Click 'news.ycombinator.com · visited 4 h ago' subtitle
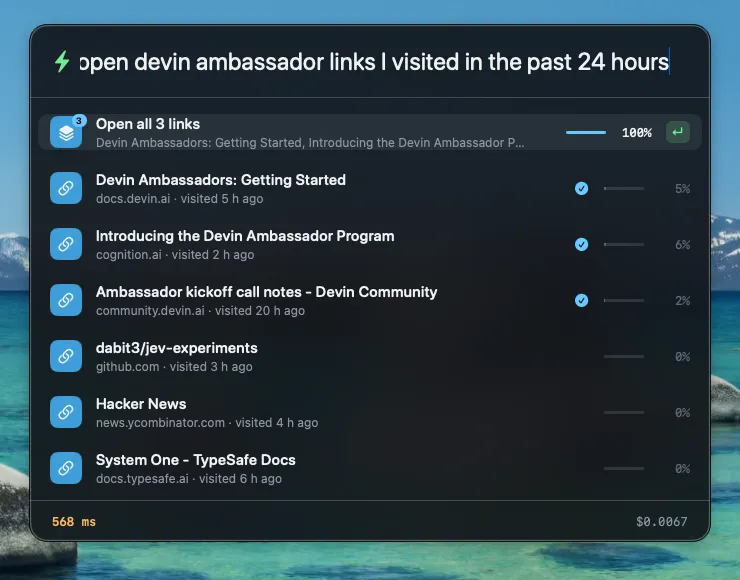This screenshot has height=580, width=740. pyautogui.click(x=207, y=422)
